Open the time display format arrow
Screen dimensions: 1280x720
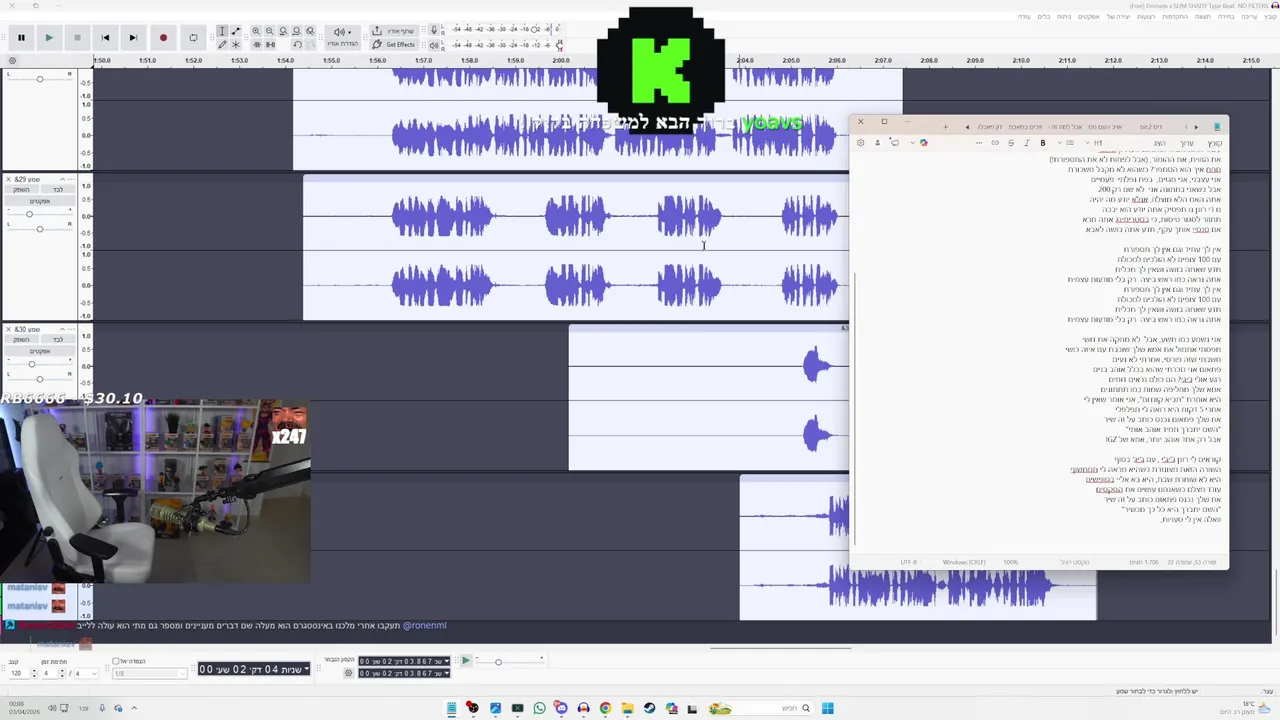[x=306, y=668]
